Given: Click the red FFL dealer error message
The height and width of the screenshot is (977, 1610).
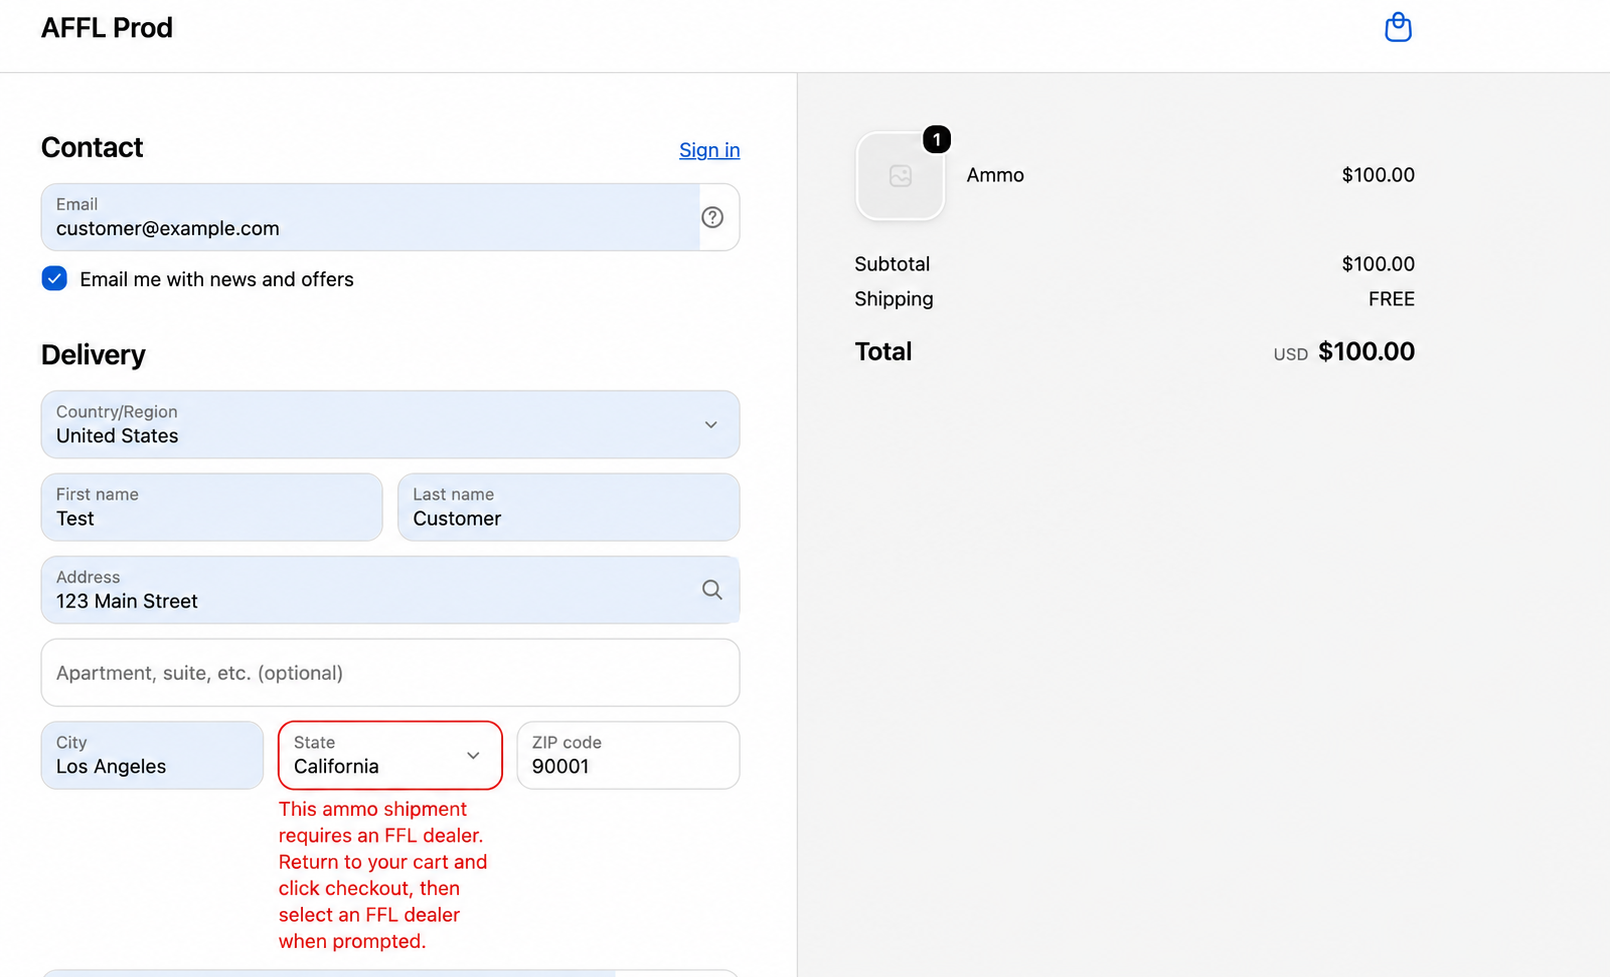Looking at the screenshot, I should tap(383, 875).
